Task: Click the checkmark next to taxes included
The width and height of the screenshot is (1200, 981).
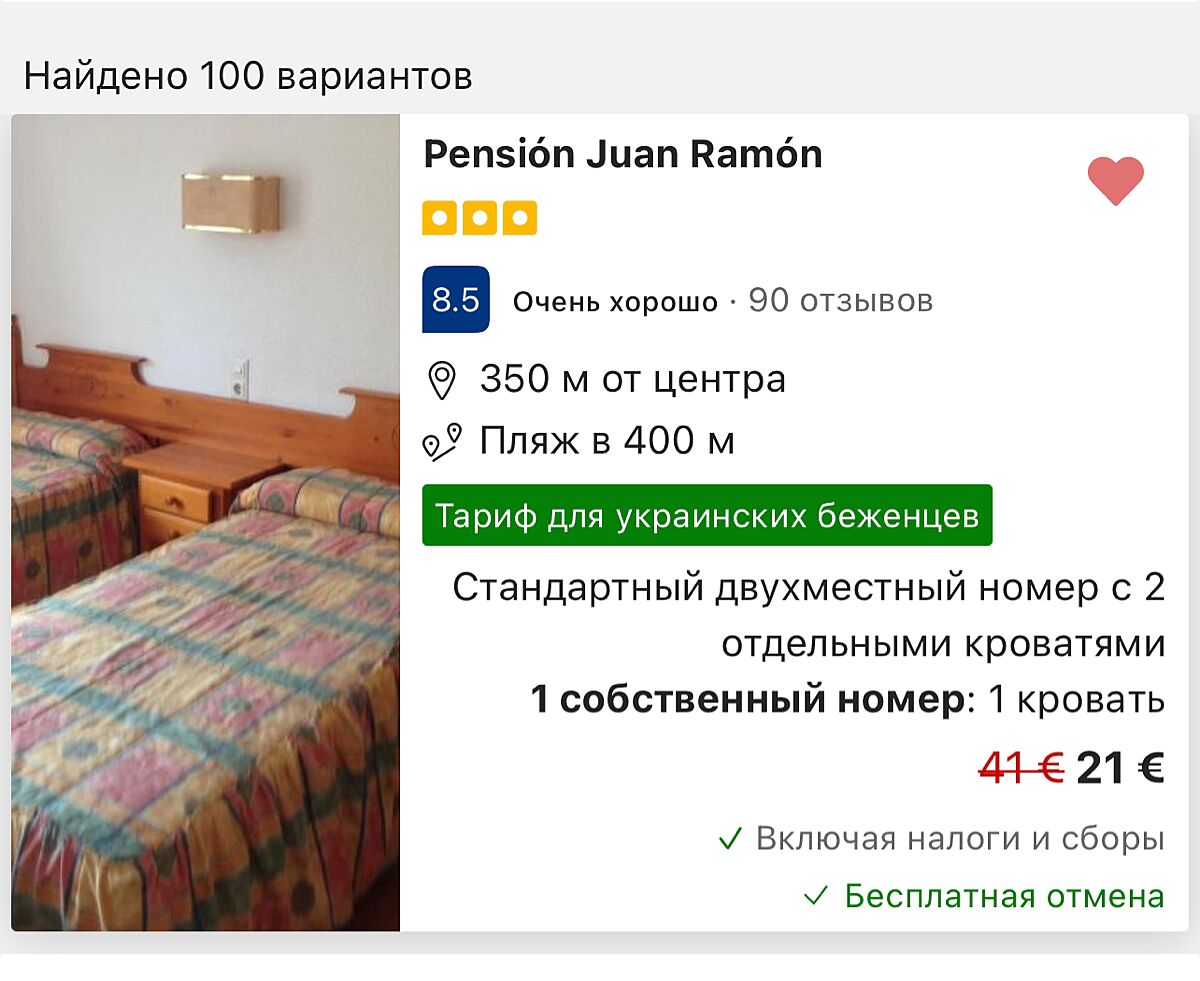Action: pos(731,839)
